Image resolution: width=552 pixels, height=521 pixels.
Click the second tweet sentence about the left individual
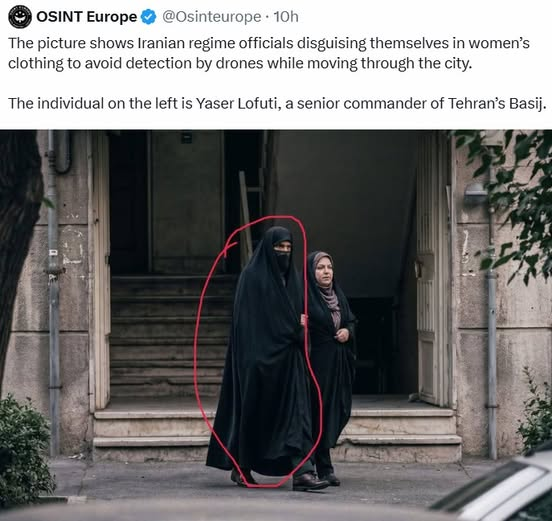click(x=277, y=103)
